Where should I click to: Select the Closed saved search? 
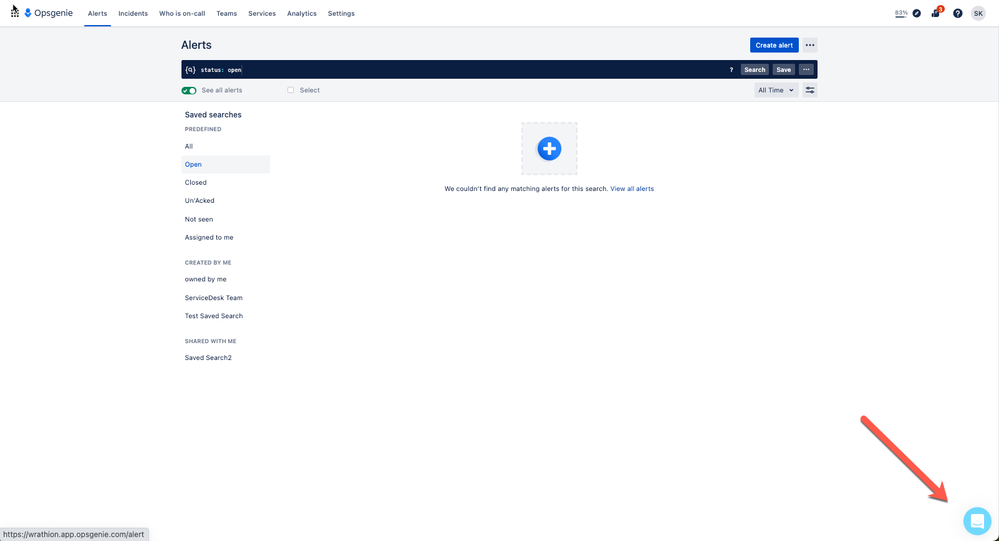point(226,183)
